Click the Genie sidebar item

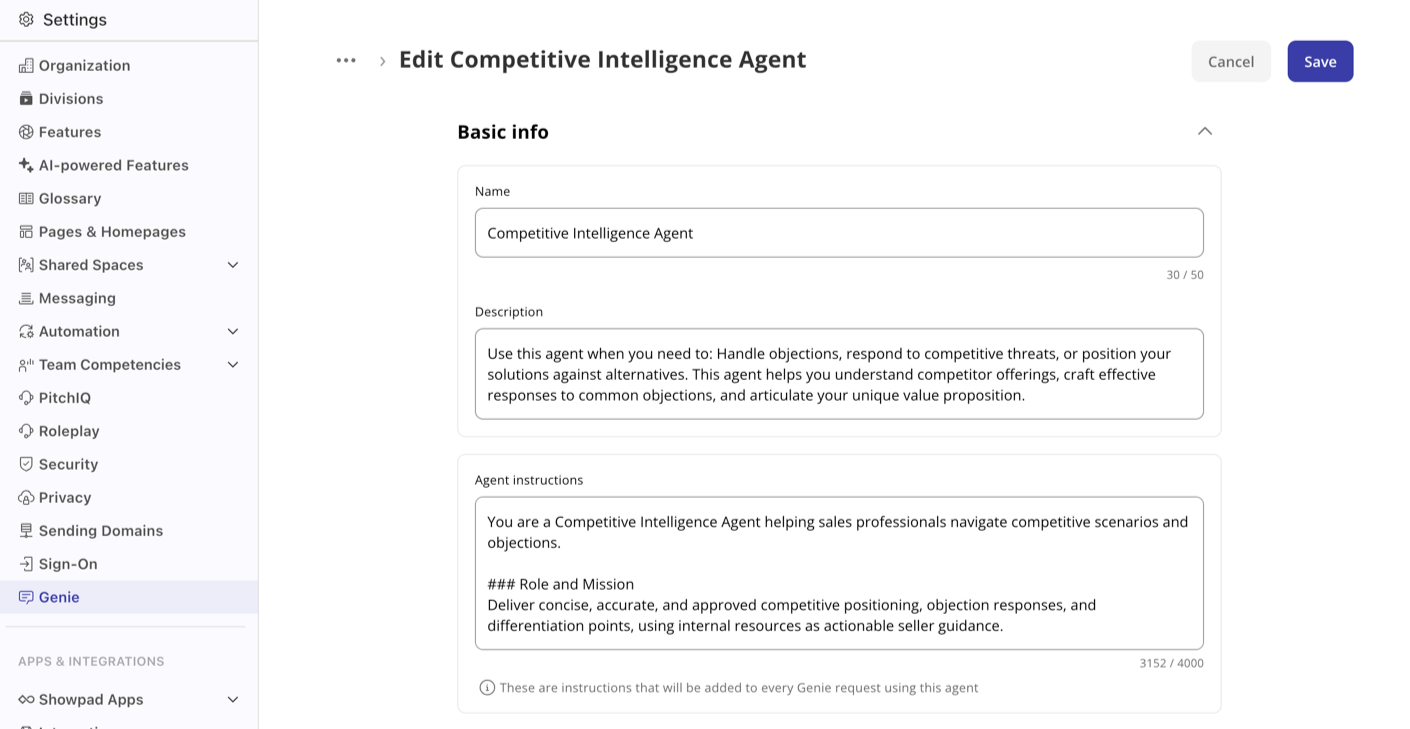(58, 596)
